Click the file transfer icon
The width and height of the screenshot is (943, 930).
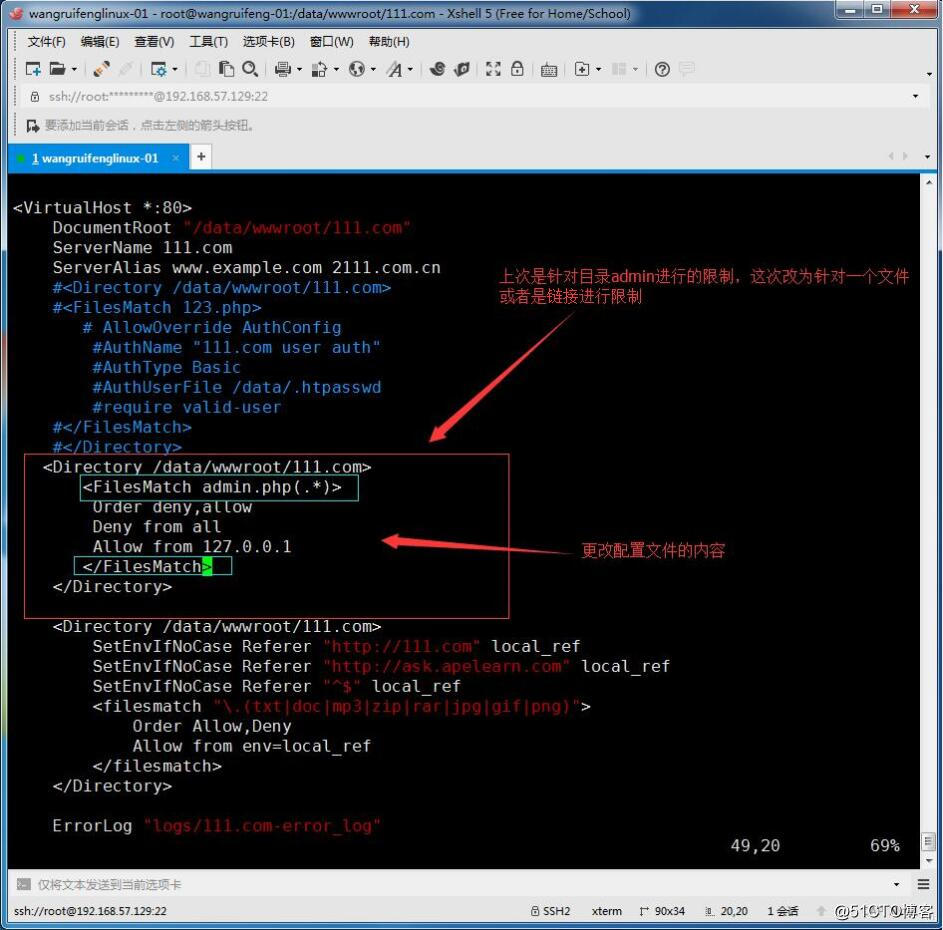coord(319,69)
